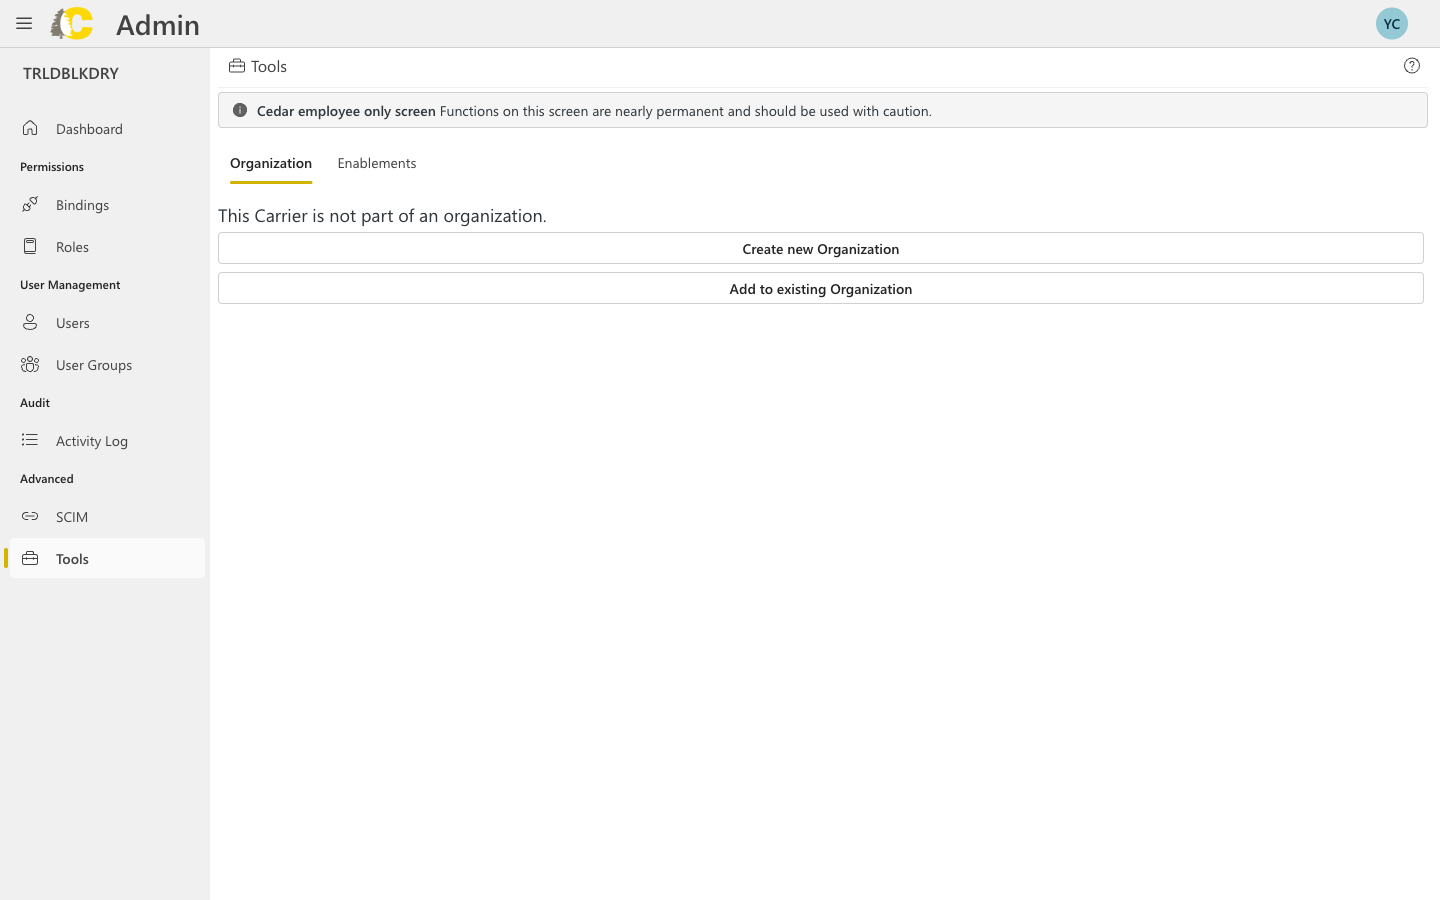1440x900 pixels.
Task: Open the YC user avatar menu
Action: coord(1391,23)
